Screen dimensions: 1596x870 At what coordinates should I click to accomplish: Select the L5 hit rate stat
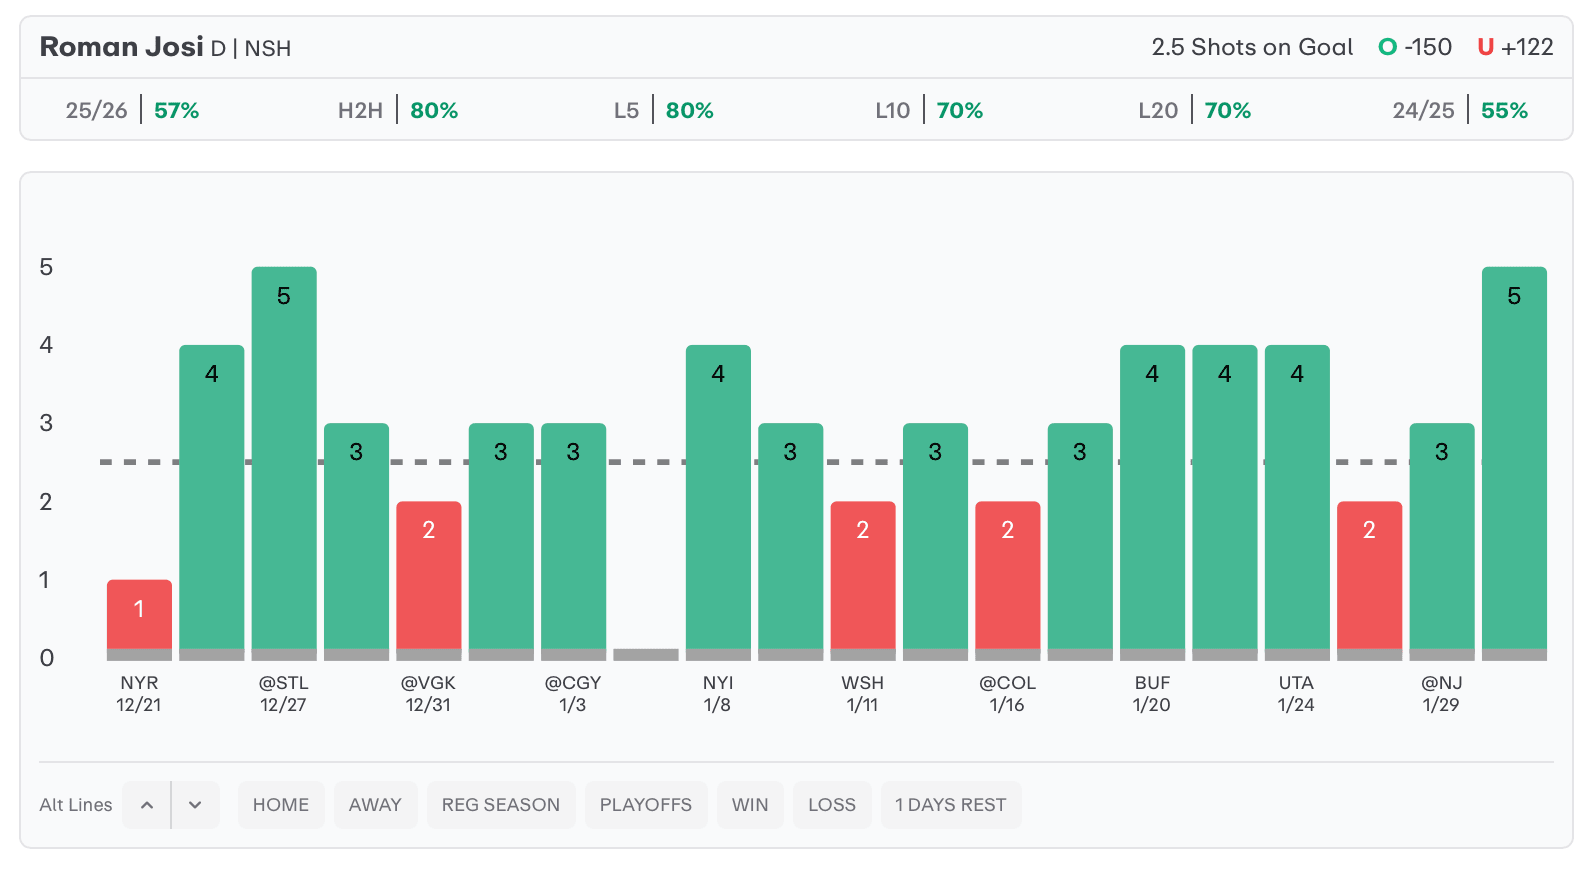663,110
